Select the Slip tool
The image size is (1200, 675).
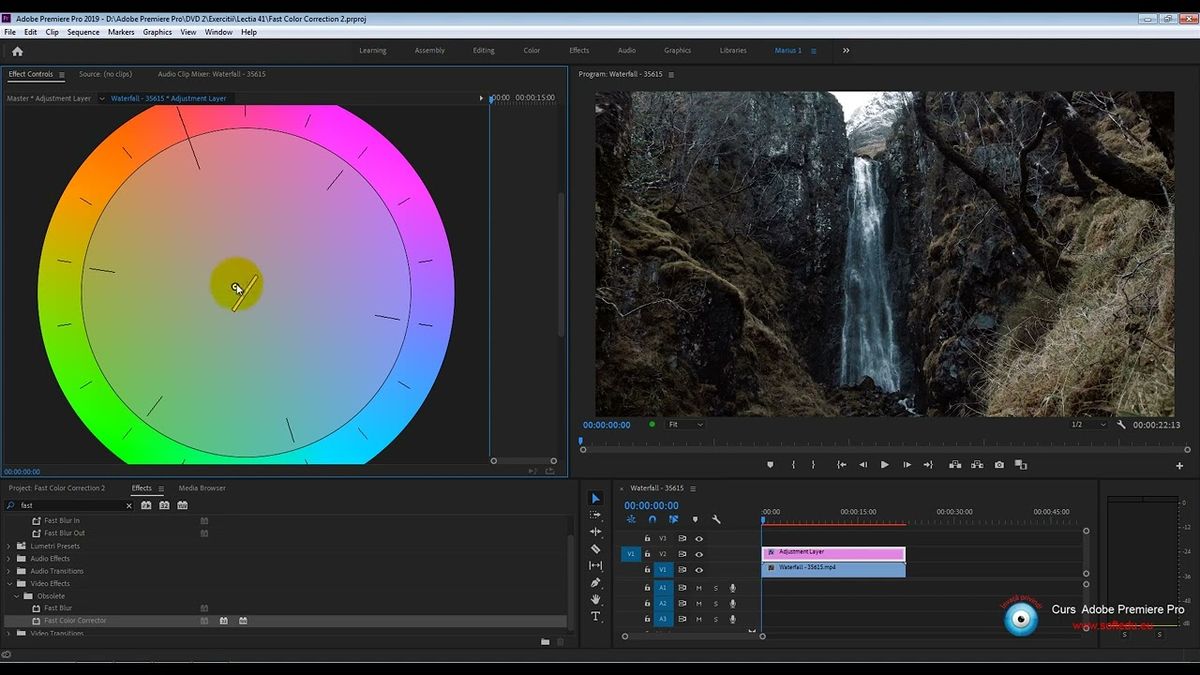[x=595, y=566]
